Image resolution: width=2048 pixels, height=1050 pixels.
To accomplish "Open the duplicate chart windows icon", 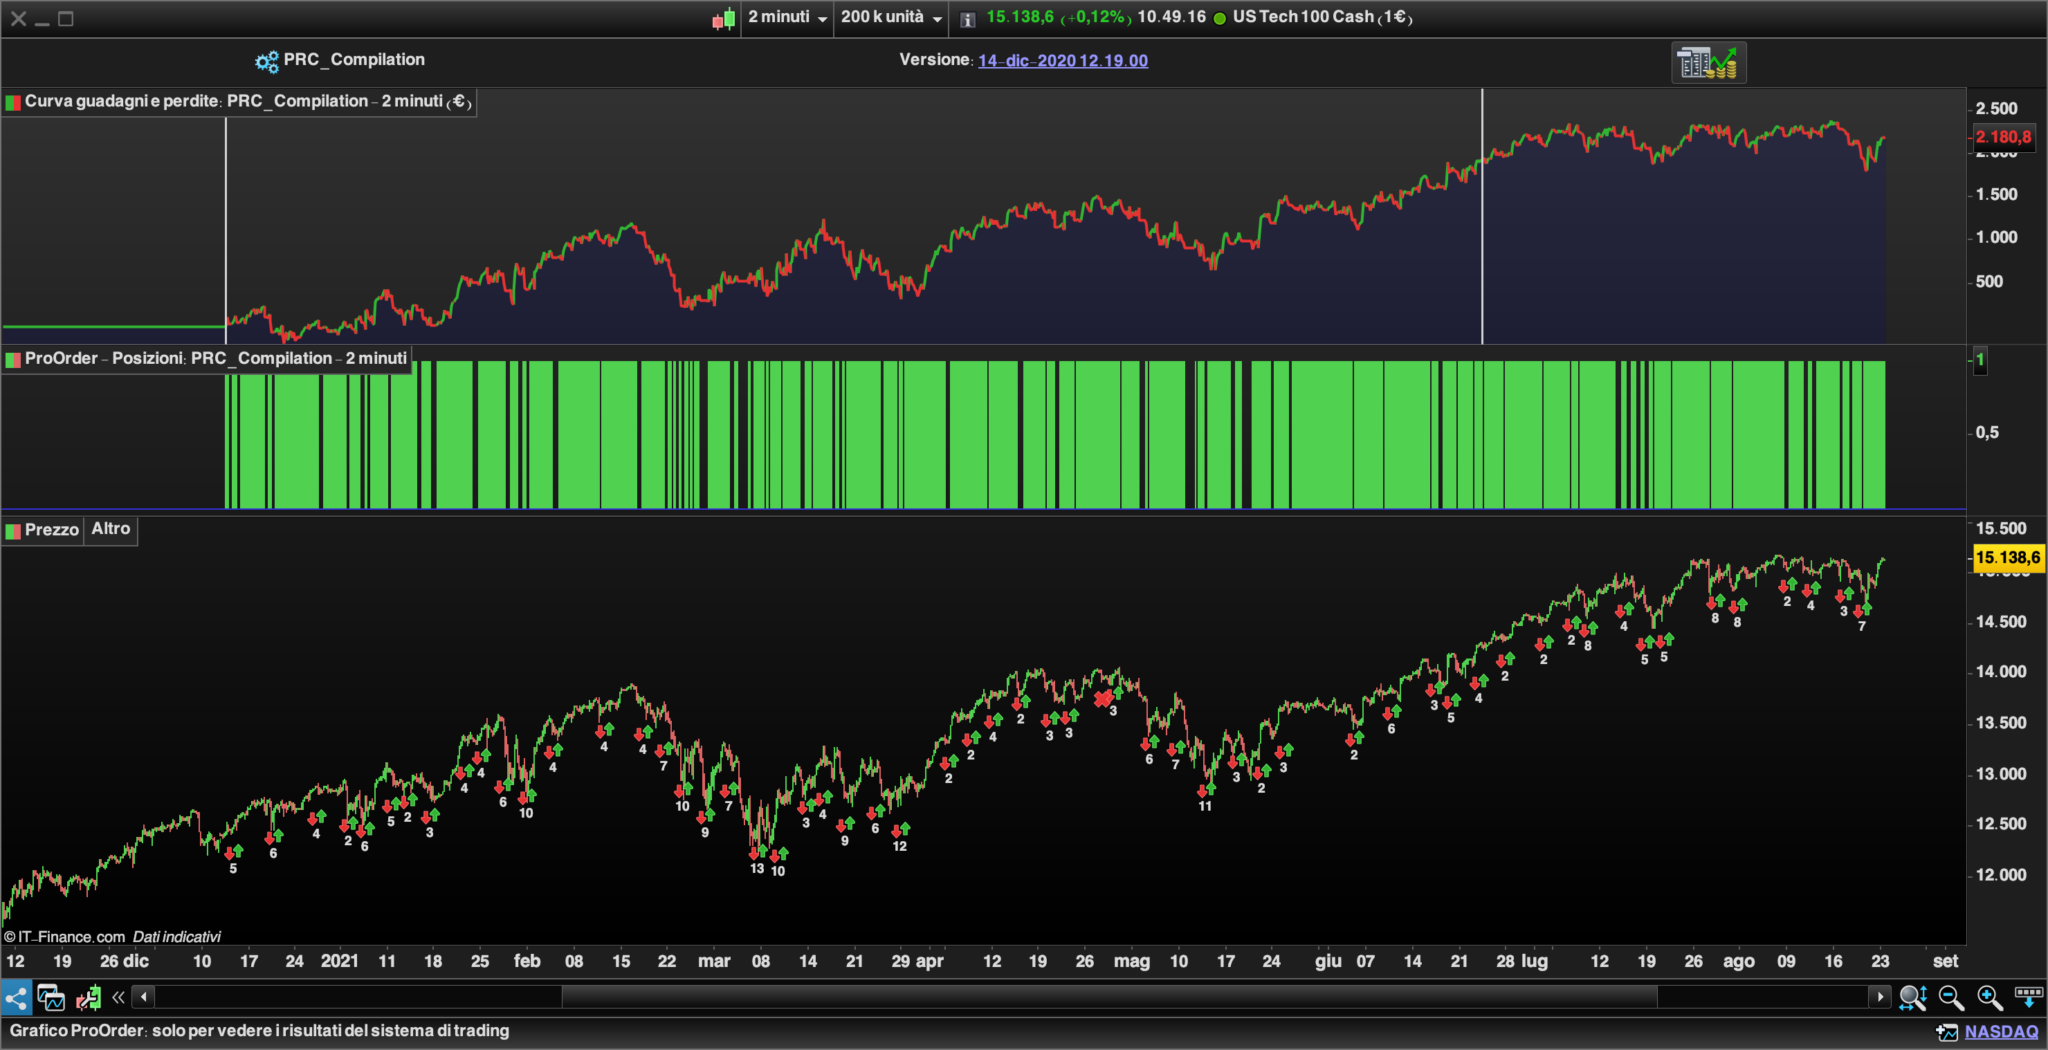I will (51, 997).
